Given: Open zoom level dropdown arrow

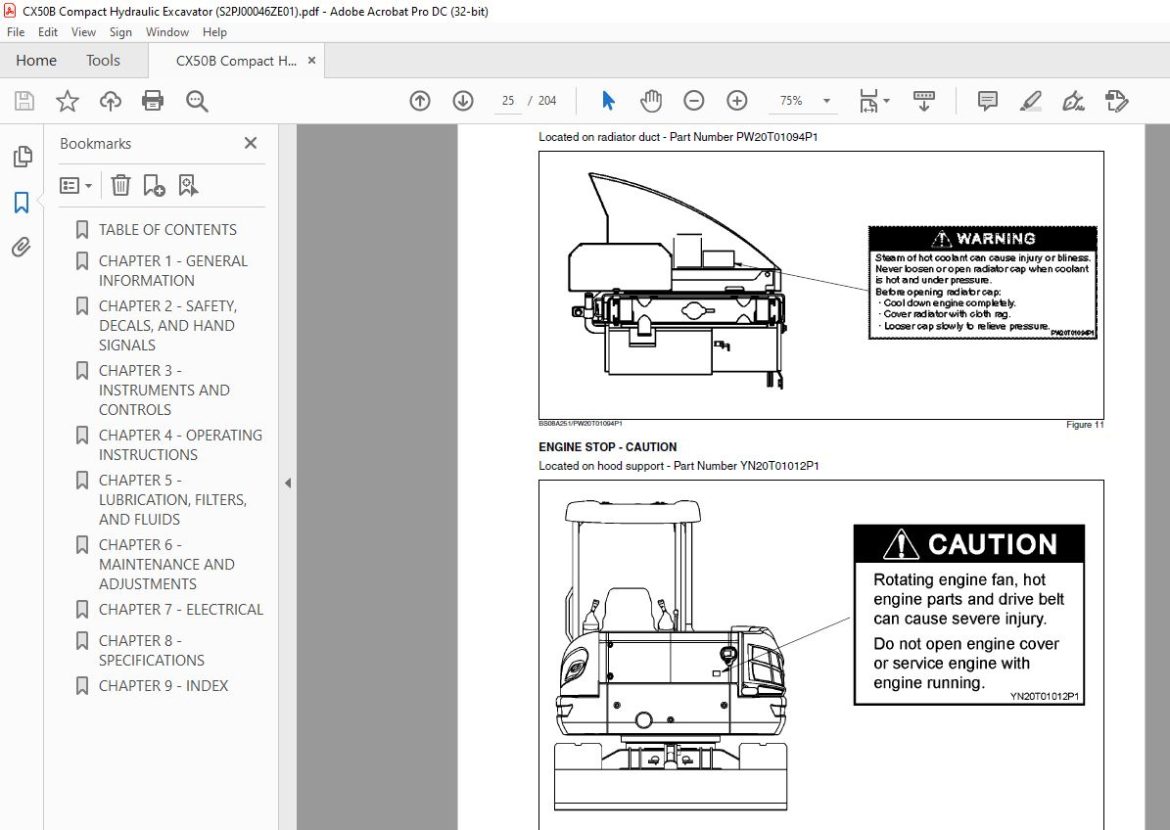Looking at the screenshot, I should tap(826, 101).
